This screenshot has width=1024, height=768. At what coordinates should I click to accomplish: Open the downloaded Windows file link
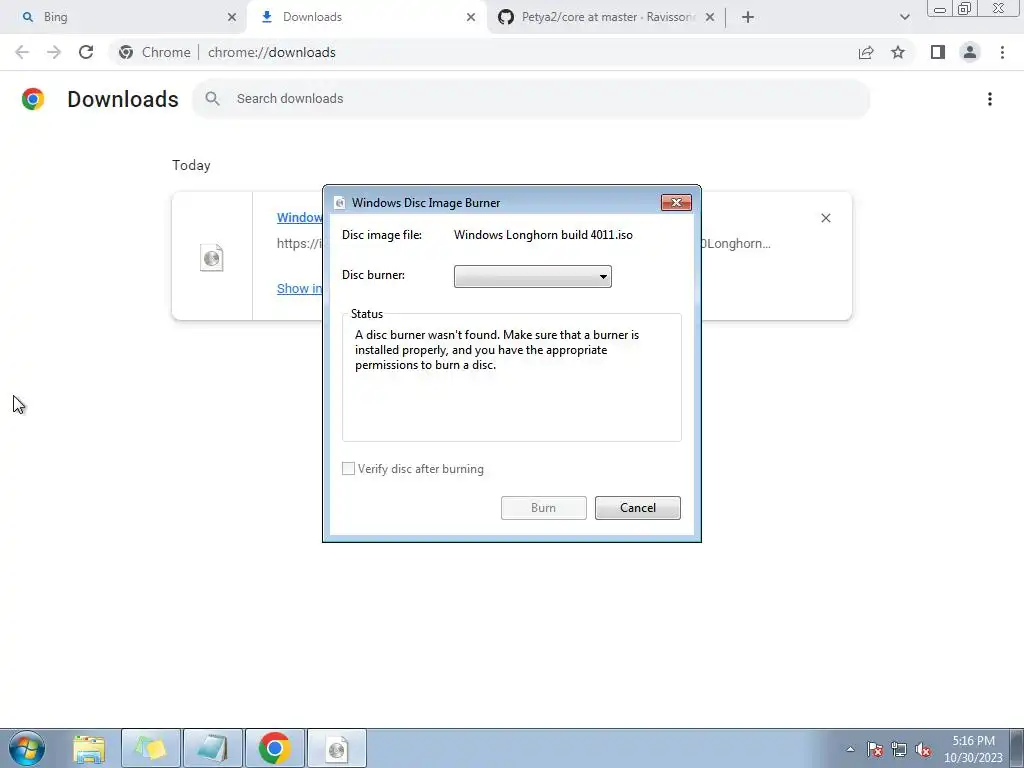pyautogui.click(x=299, y=217)
